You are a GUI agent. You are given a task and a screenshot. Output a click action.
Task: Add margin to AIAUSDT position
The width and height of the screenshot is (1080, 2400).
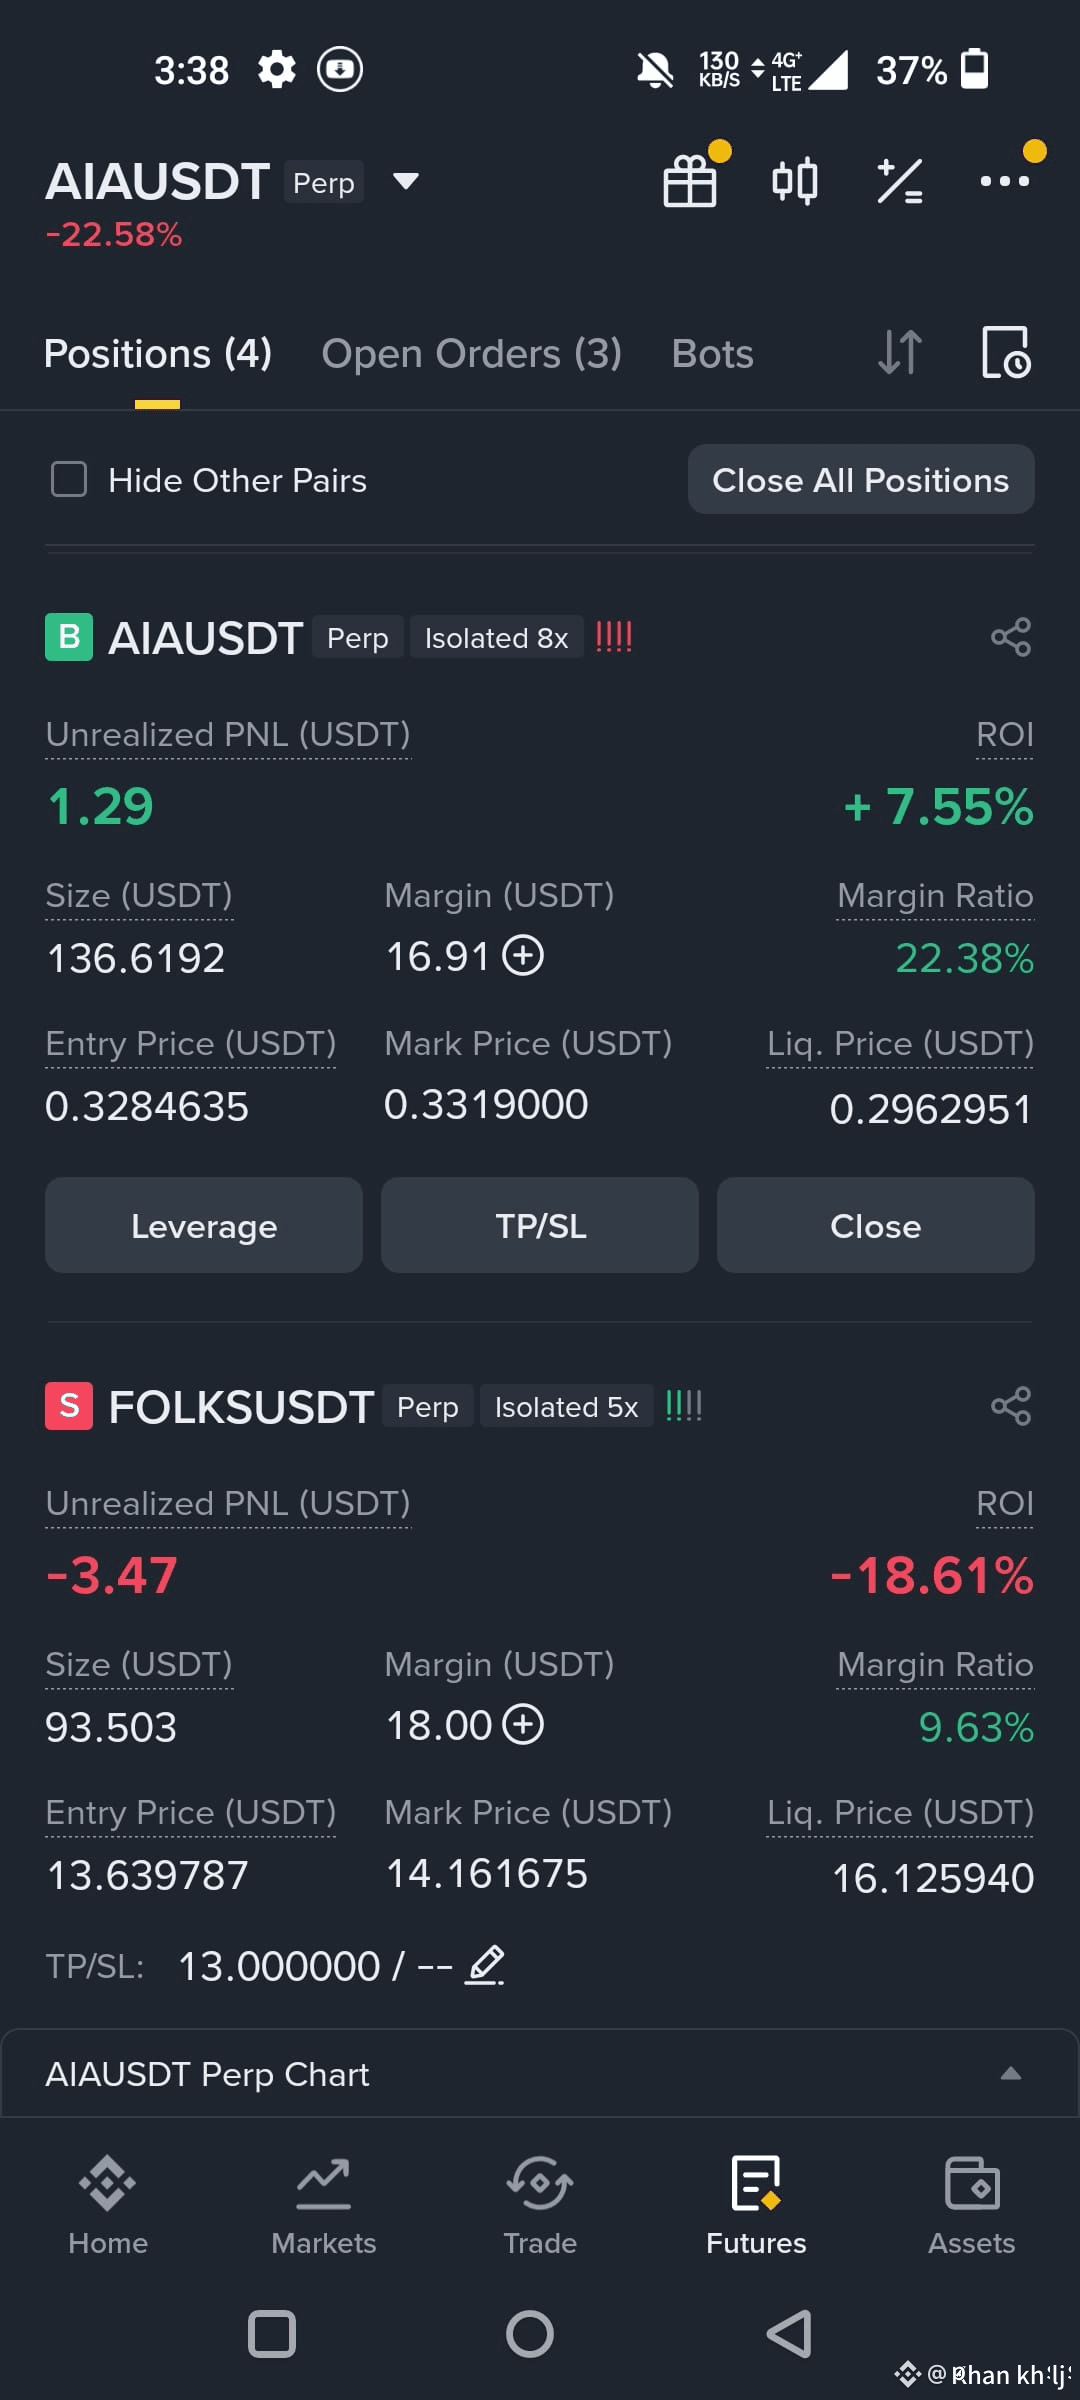tap(523, 955)
